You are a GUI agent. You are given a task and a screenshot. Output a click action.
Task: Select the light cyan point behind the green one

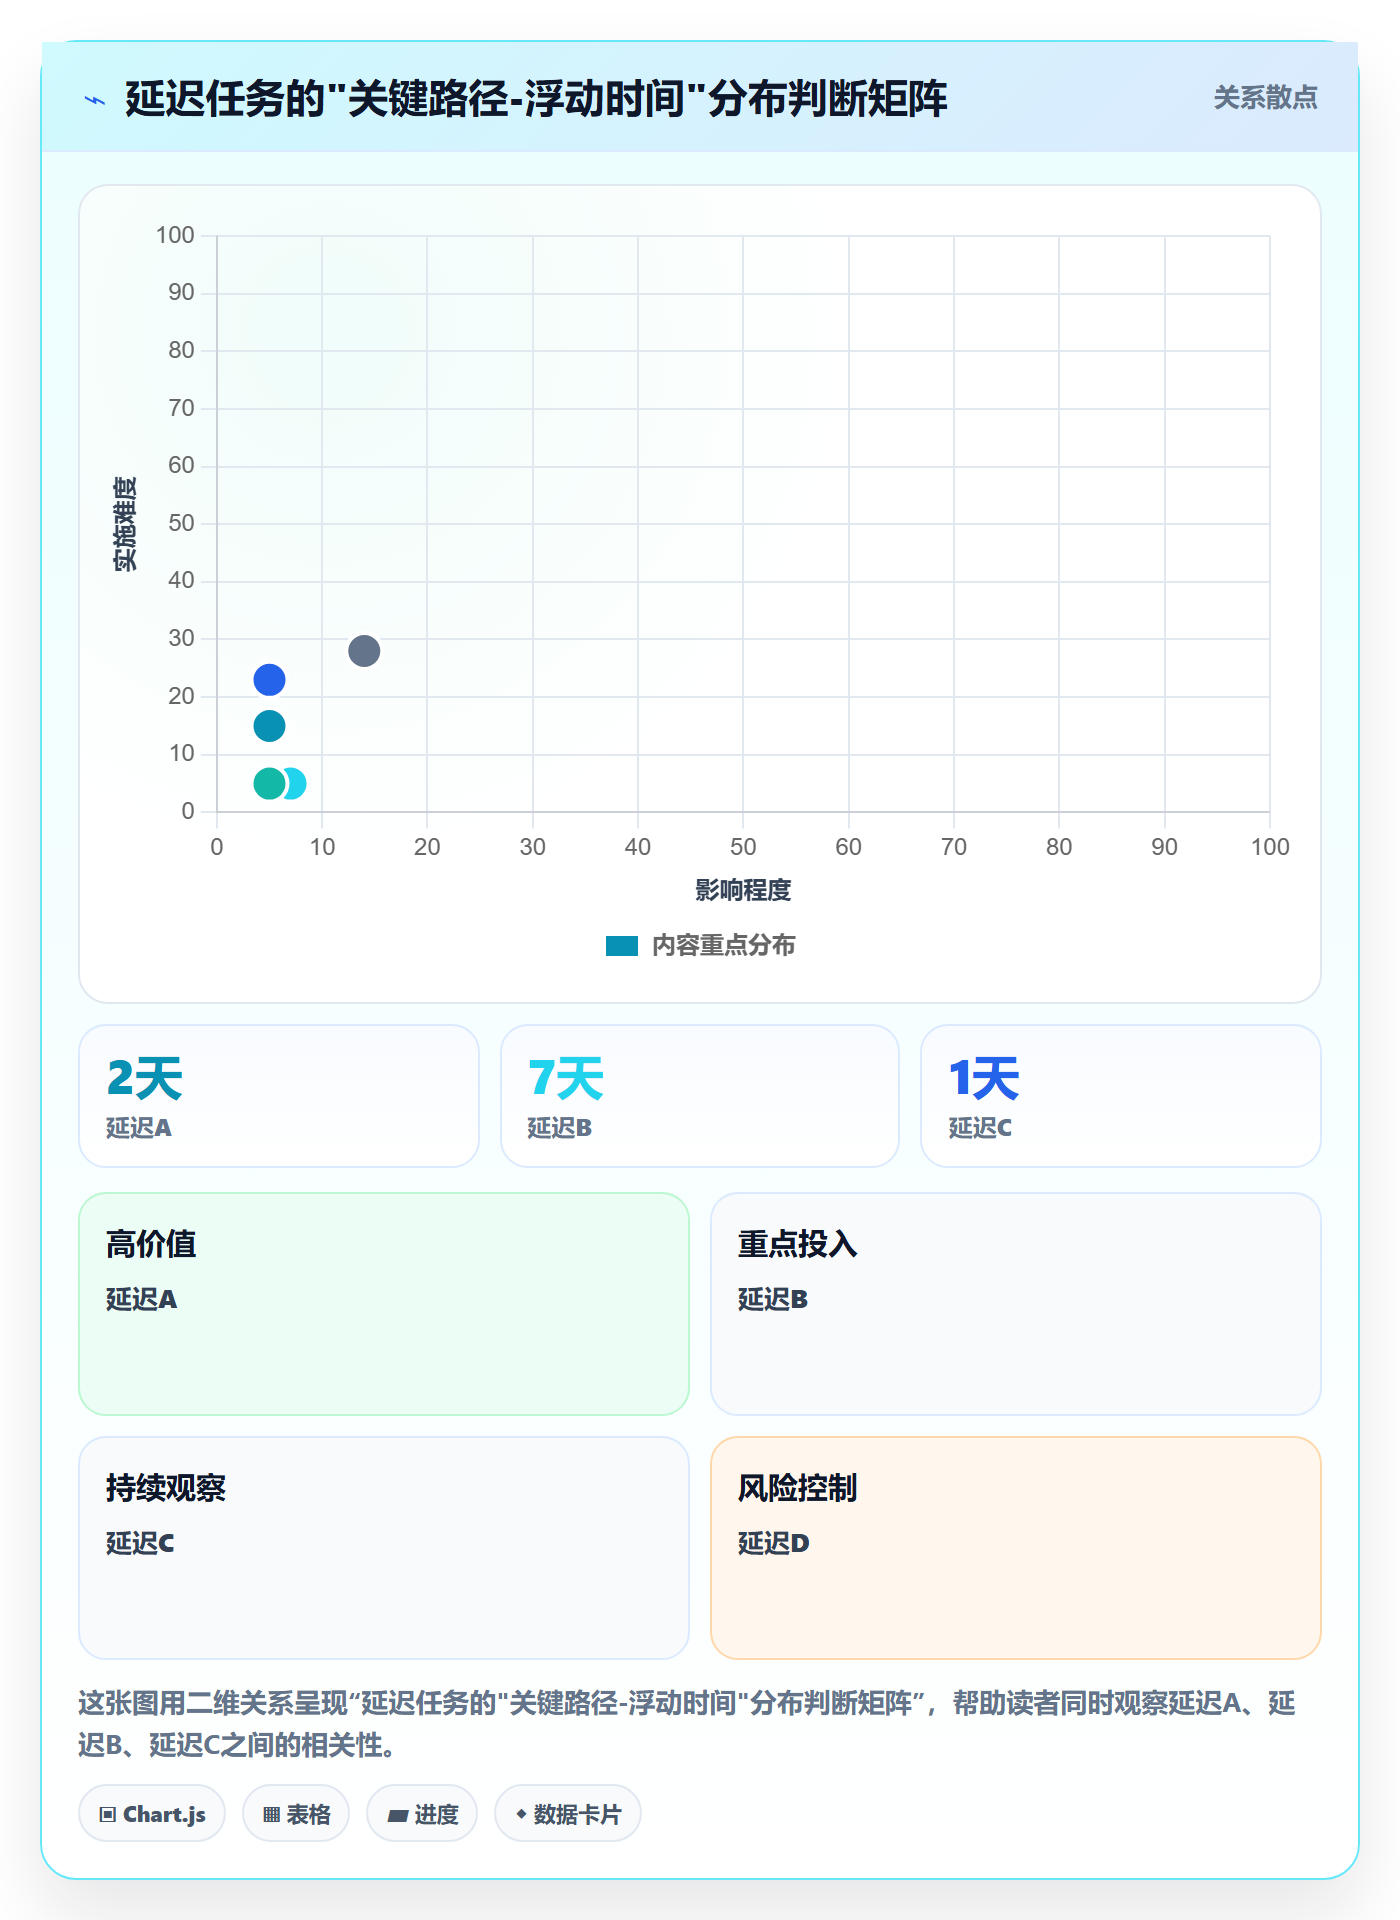[296, 784]
